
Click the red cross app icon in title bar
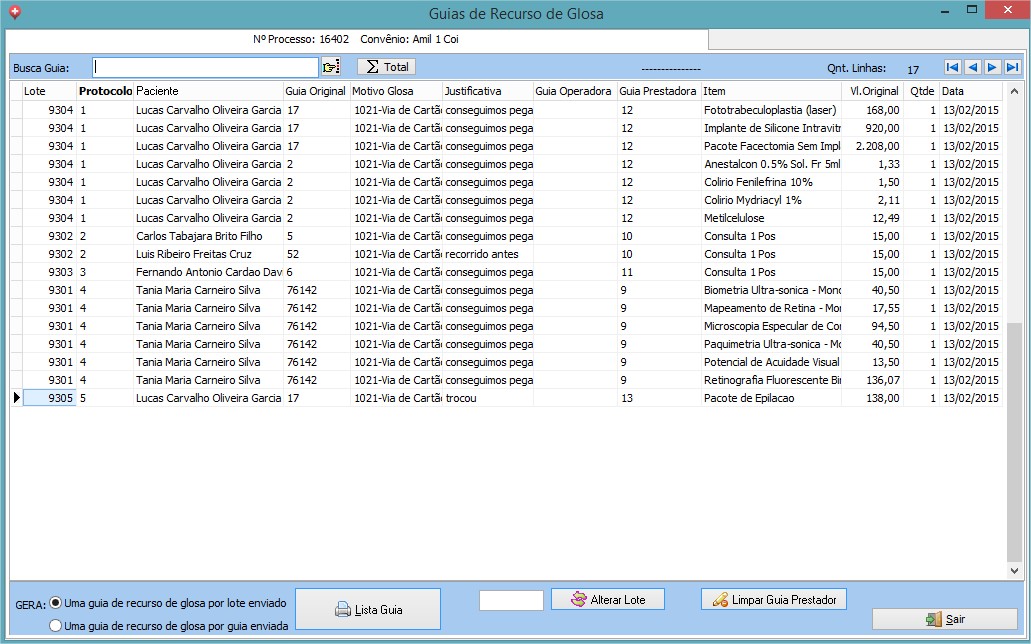click(13, 13)
